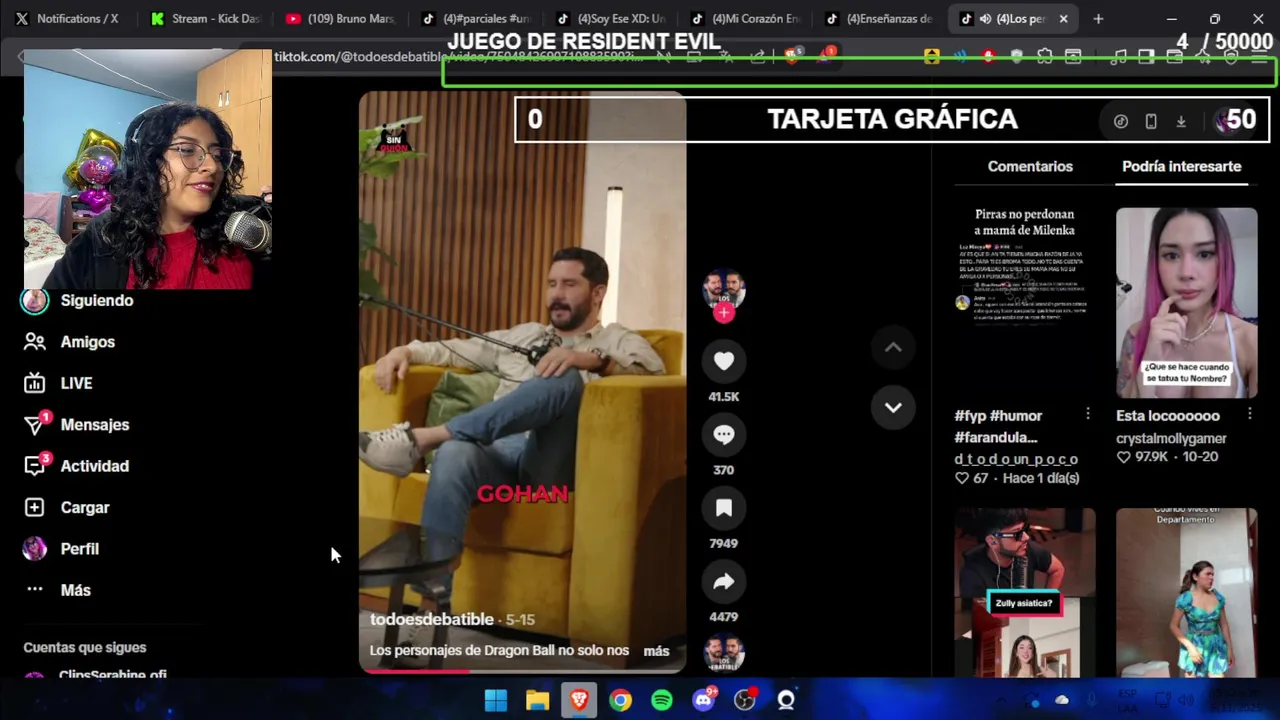Click the phone app icon in the top bar
Screen dimensions: 1280x720
pyautogui.click(x=1151, y=121)
